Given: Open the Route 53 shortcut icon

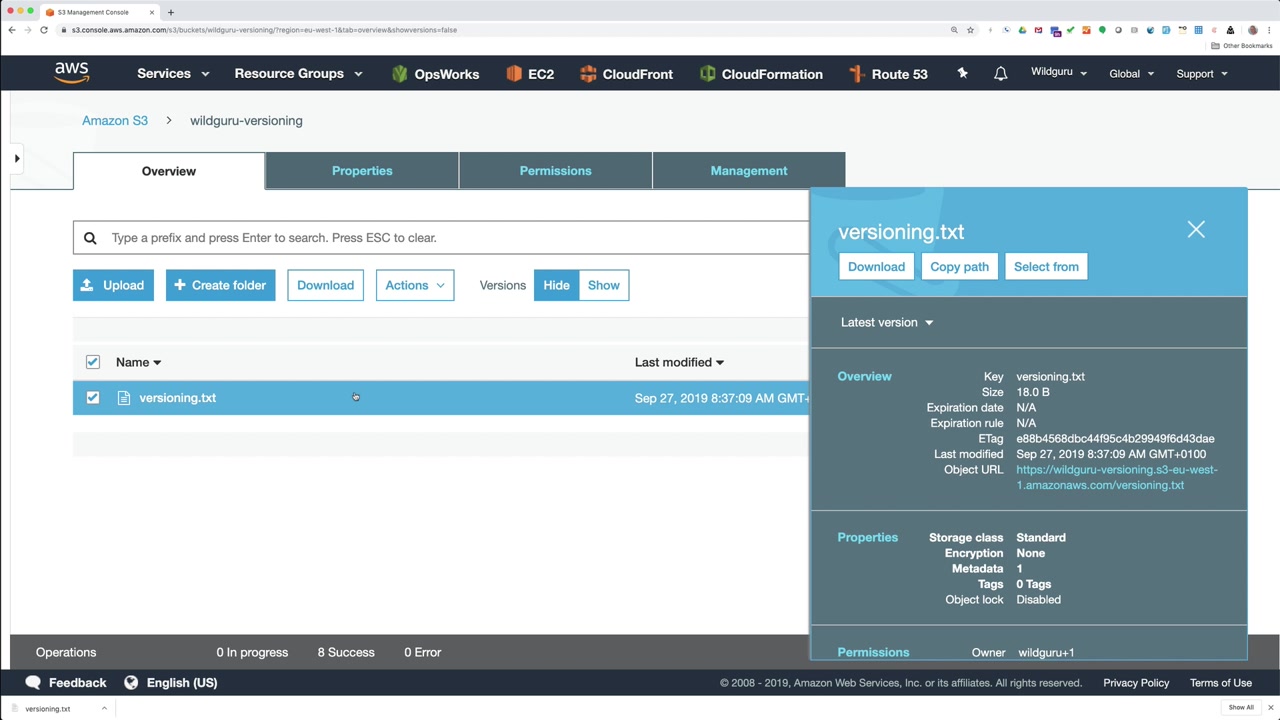Looking at the screenshot, I should point(856,74).
